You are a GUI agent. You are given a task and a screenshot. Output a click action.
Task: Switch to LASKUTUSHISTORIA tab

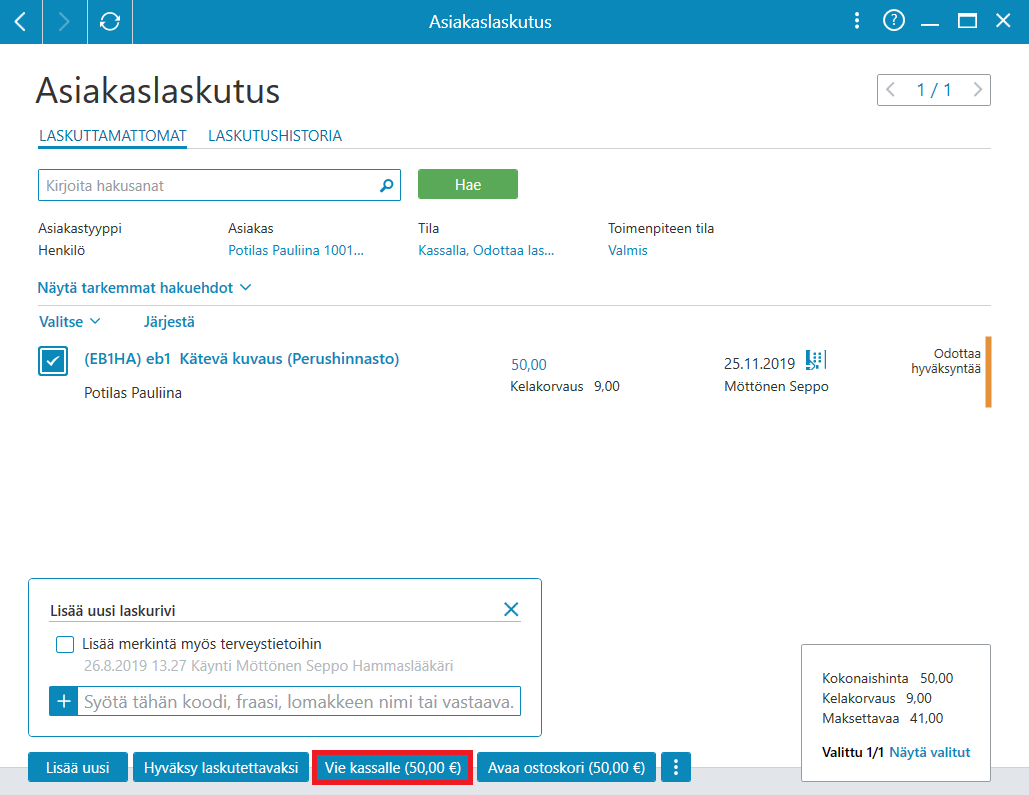point(275,136)
